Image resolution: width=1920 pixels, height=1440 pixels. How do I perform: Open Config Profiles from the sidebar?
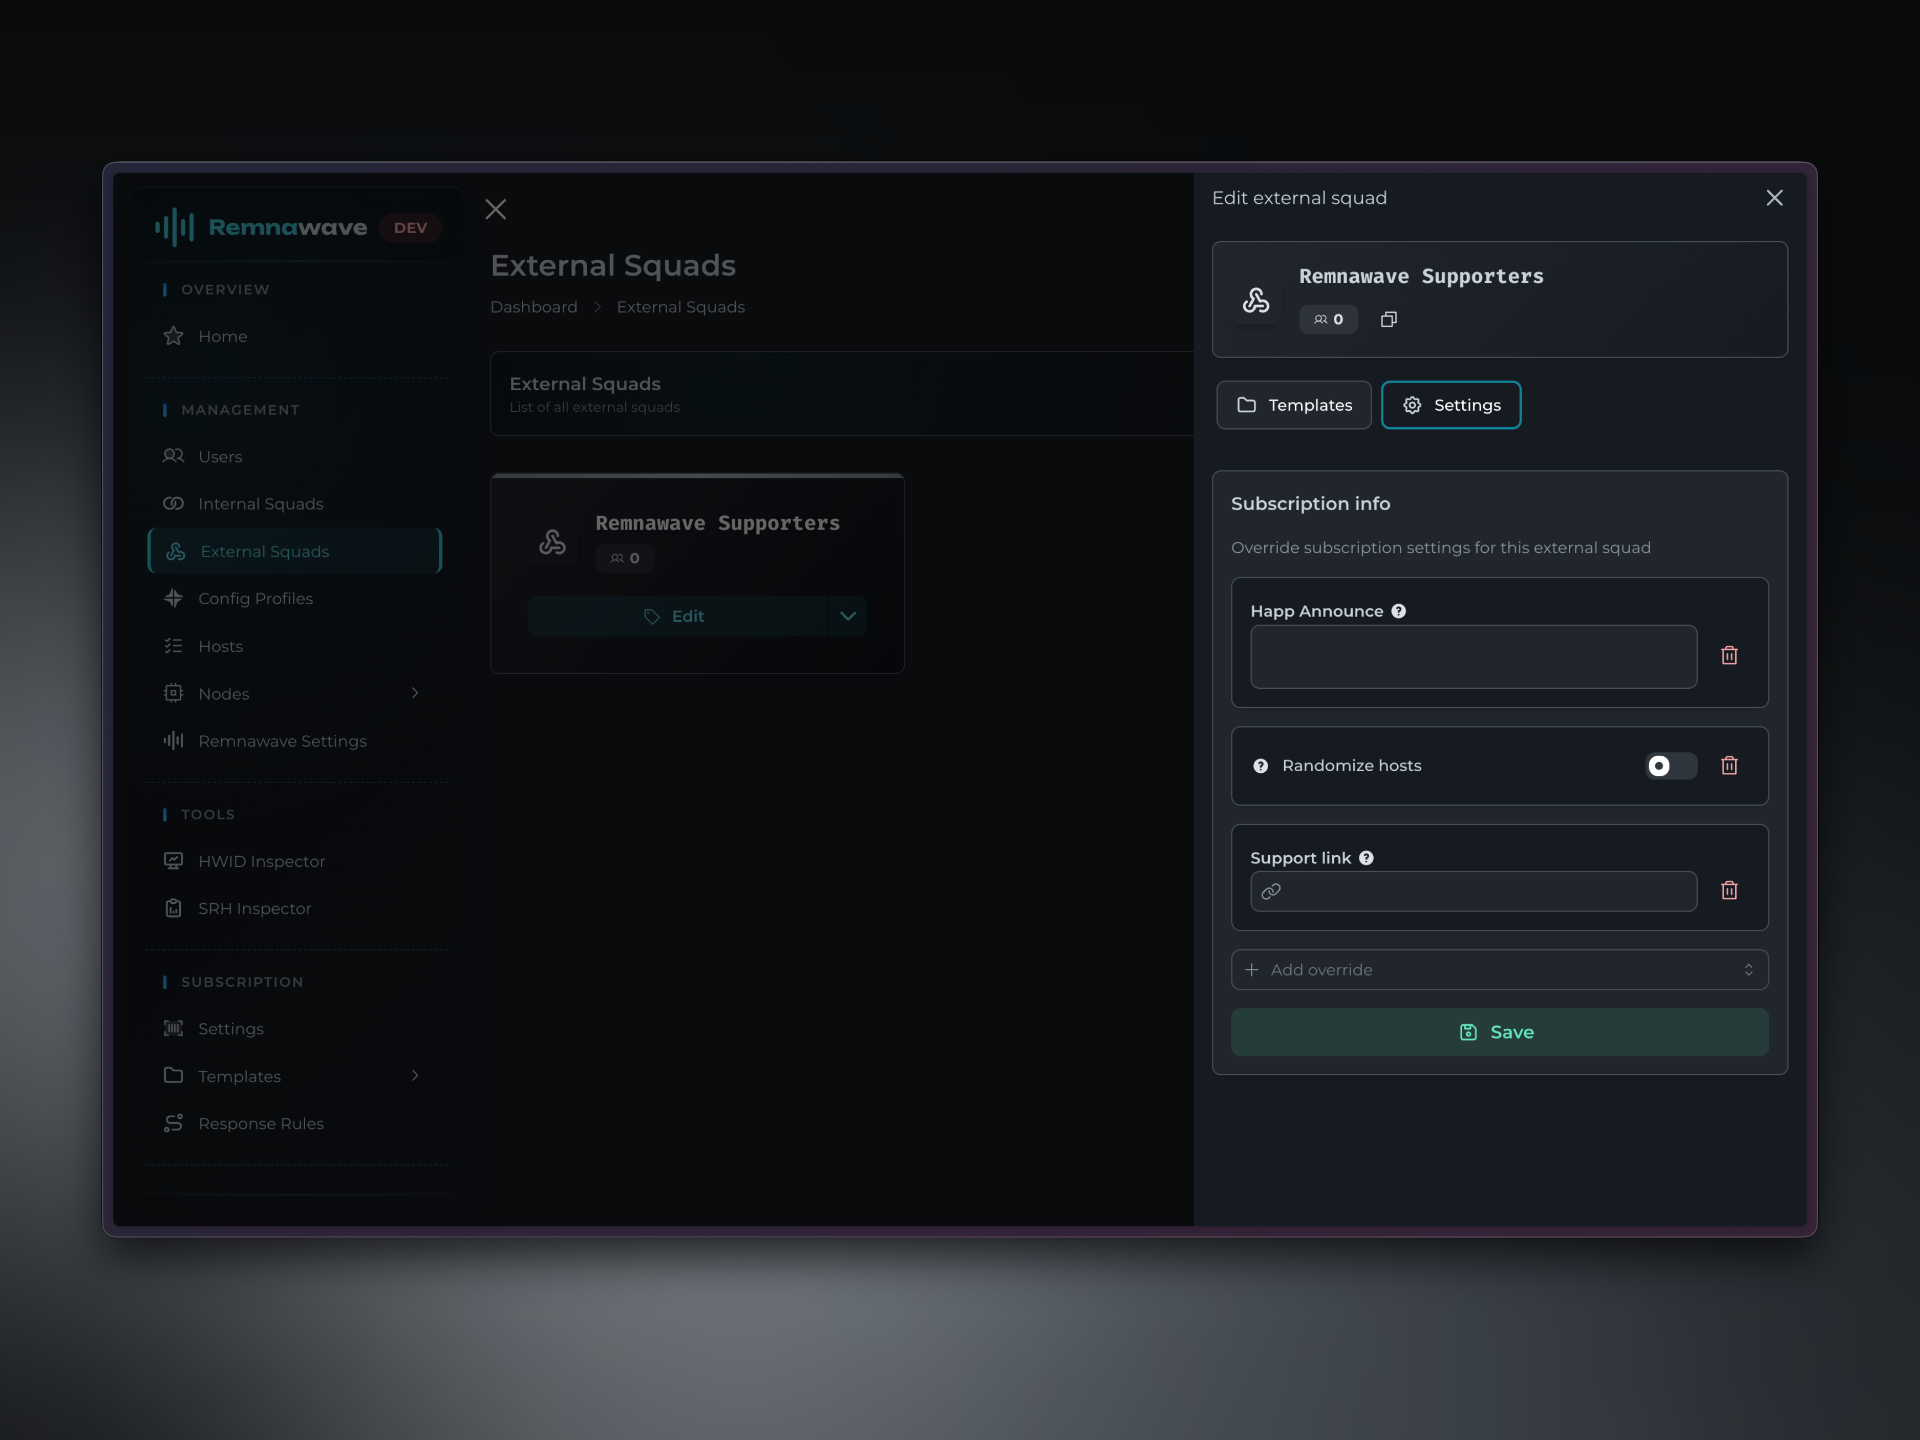tap(255, 598)
